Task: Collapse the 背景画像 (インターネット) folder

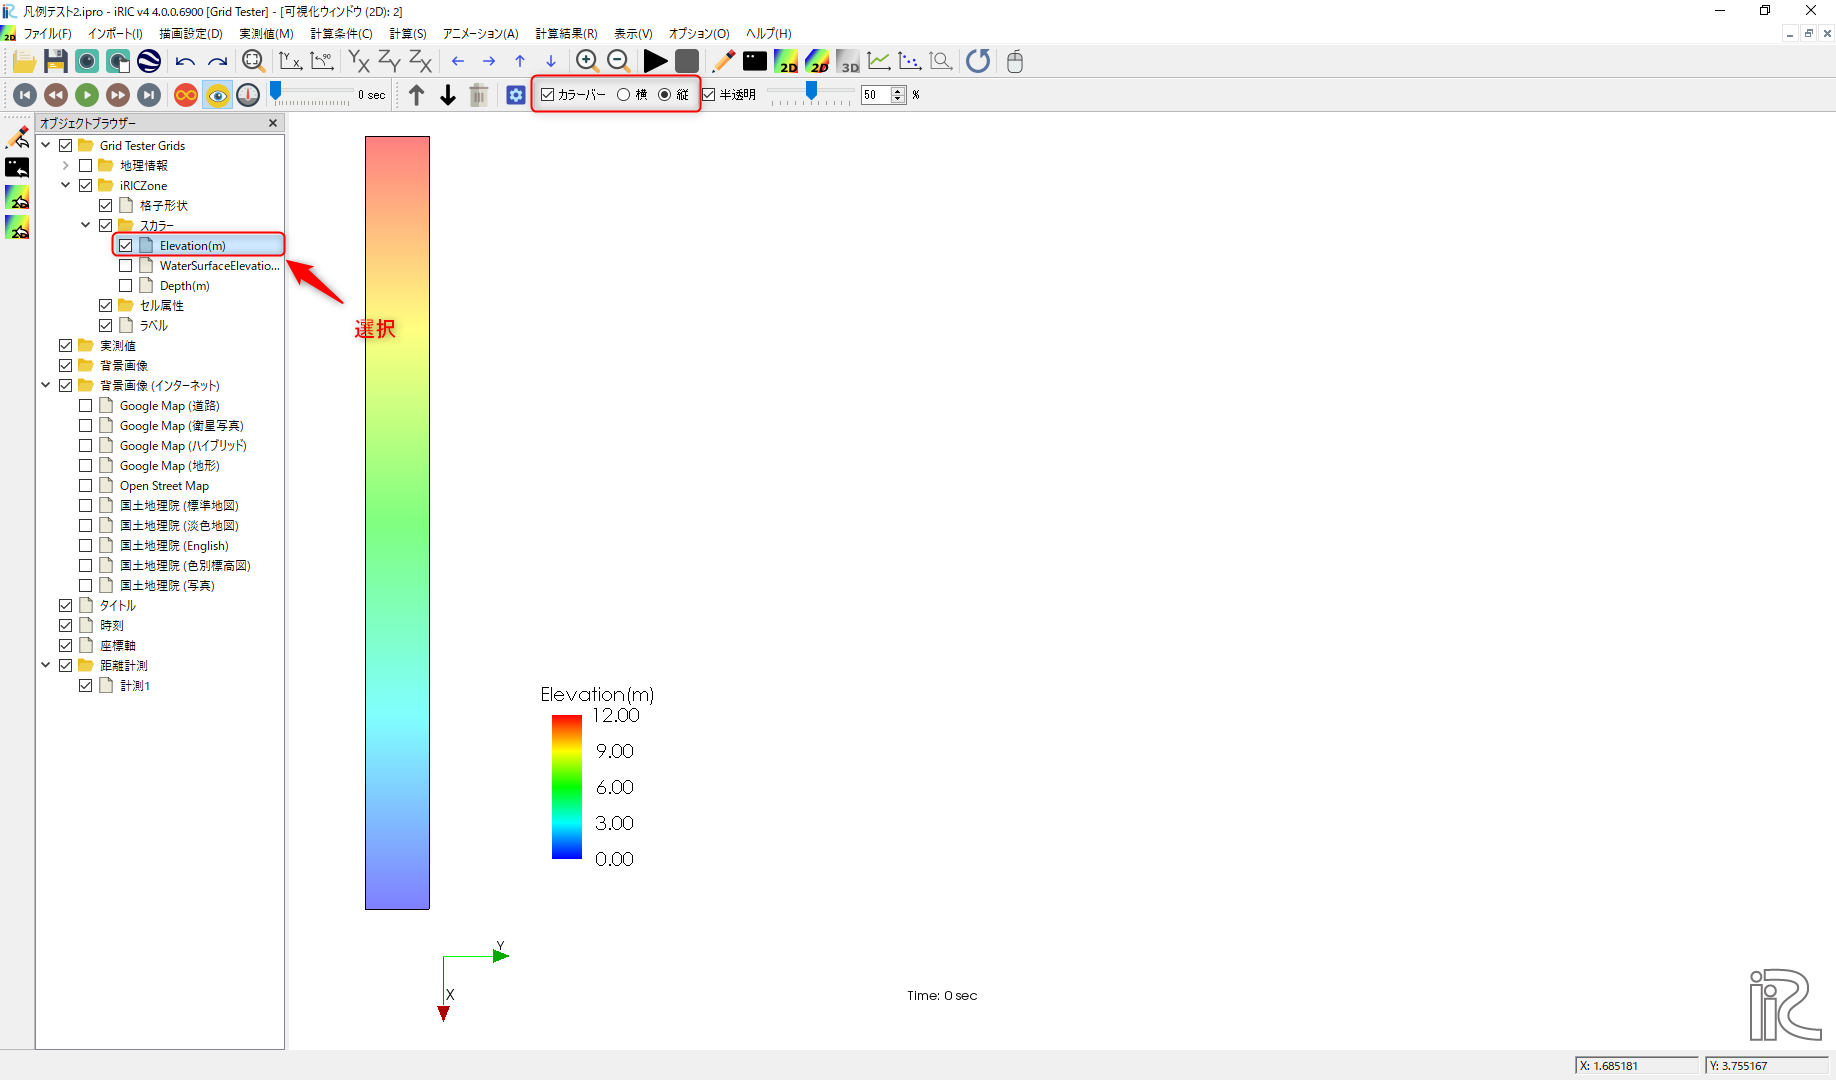Action: coord(46,385)
